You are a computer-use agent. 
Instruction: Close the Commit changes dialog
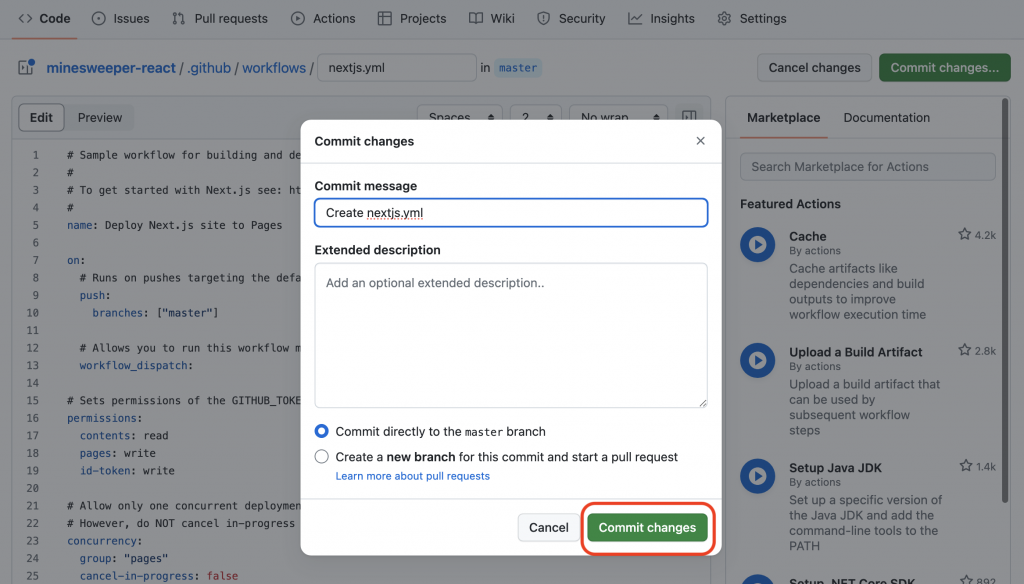click(700, 141)
